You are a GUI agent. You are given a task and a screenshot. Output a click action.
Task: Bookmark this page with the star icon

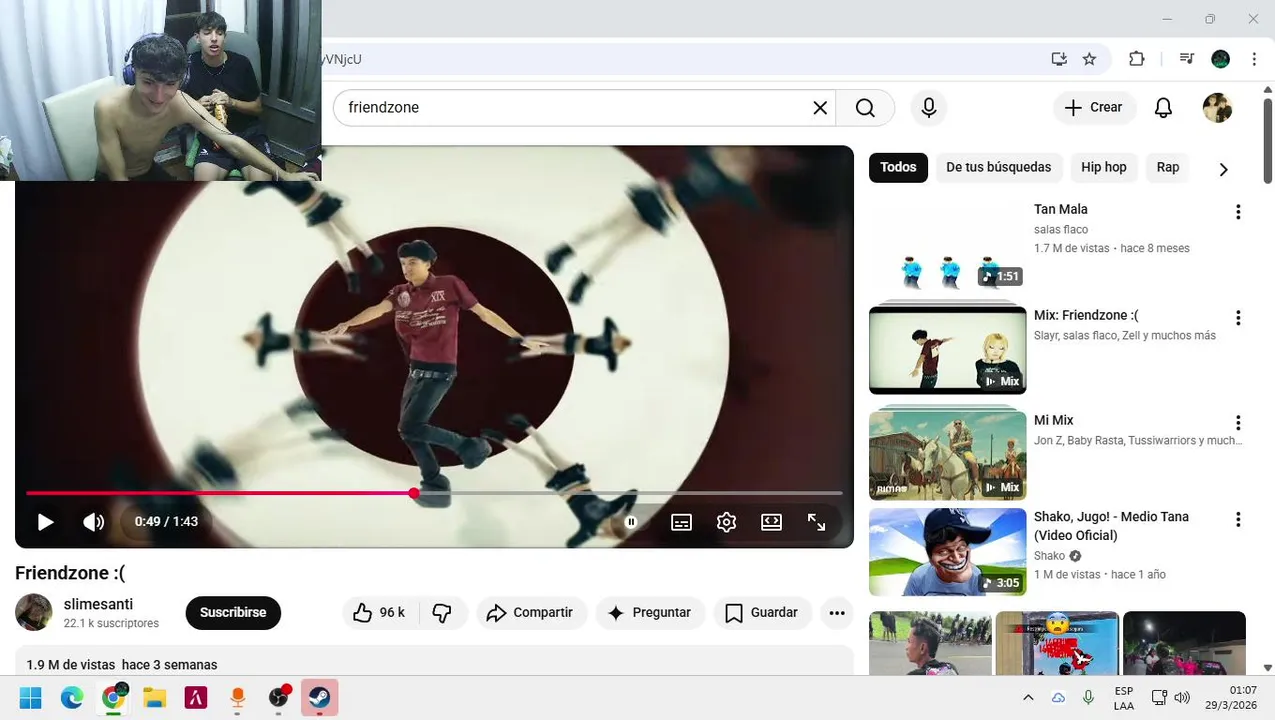1090,59
